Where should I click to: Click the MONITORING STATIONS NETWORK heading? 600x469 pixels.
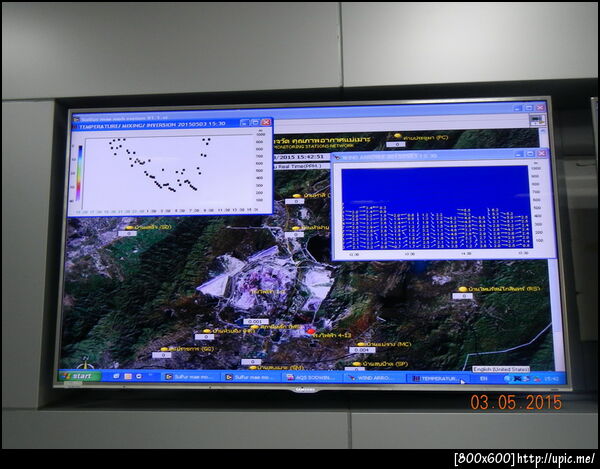(x=314, y=146)
